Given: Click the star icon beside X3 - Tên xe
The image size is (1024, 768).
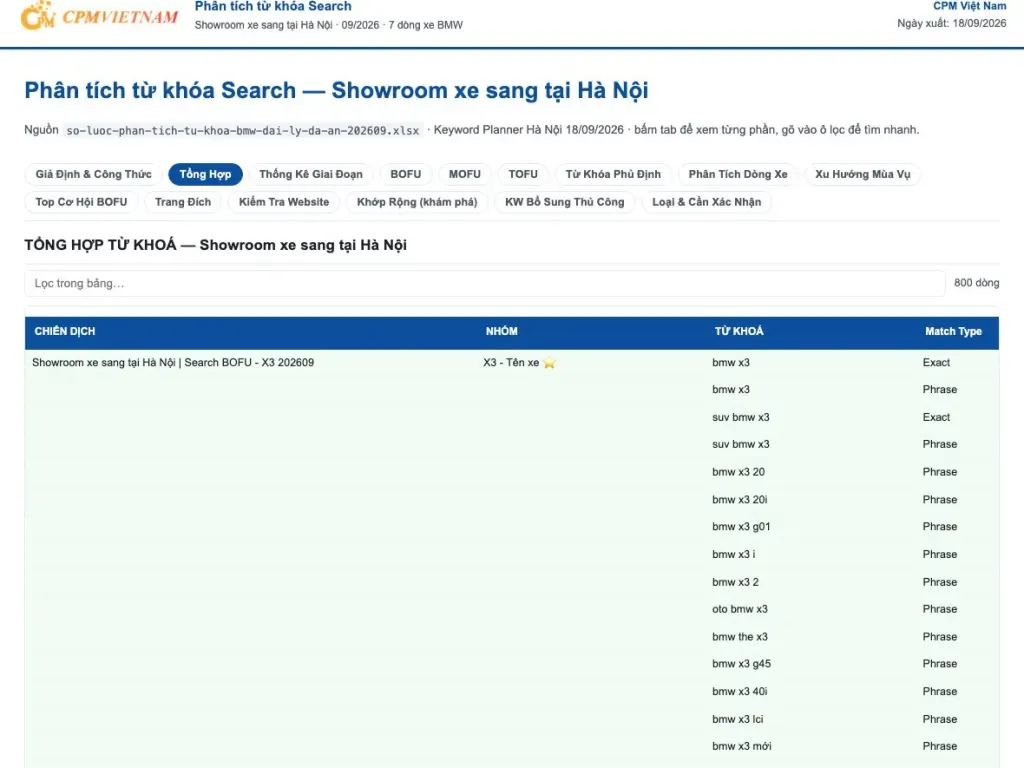Looking at the screenshot, I should [x=549, y=363].
